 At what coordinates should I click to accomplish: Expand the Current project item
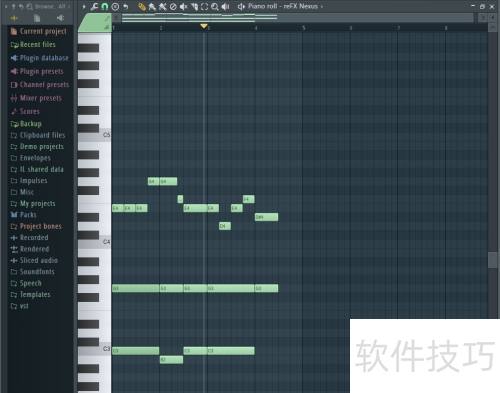(39, 31)
